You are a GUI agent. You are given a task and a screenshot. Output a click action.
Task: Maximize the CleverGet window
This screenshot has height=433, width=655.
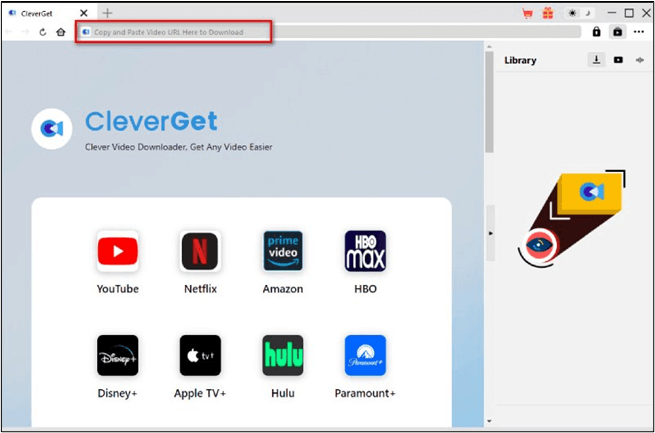(629, 13)
